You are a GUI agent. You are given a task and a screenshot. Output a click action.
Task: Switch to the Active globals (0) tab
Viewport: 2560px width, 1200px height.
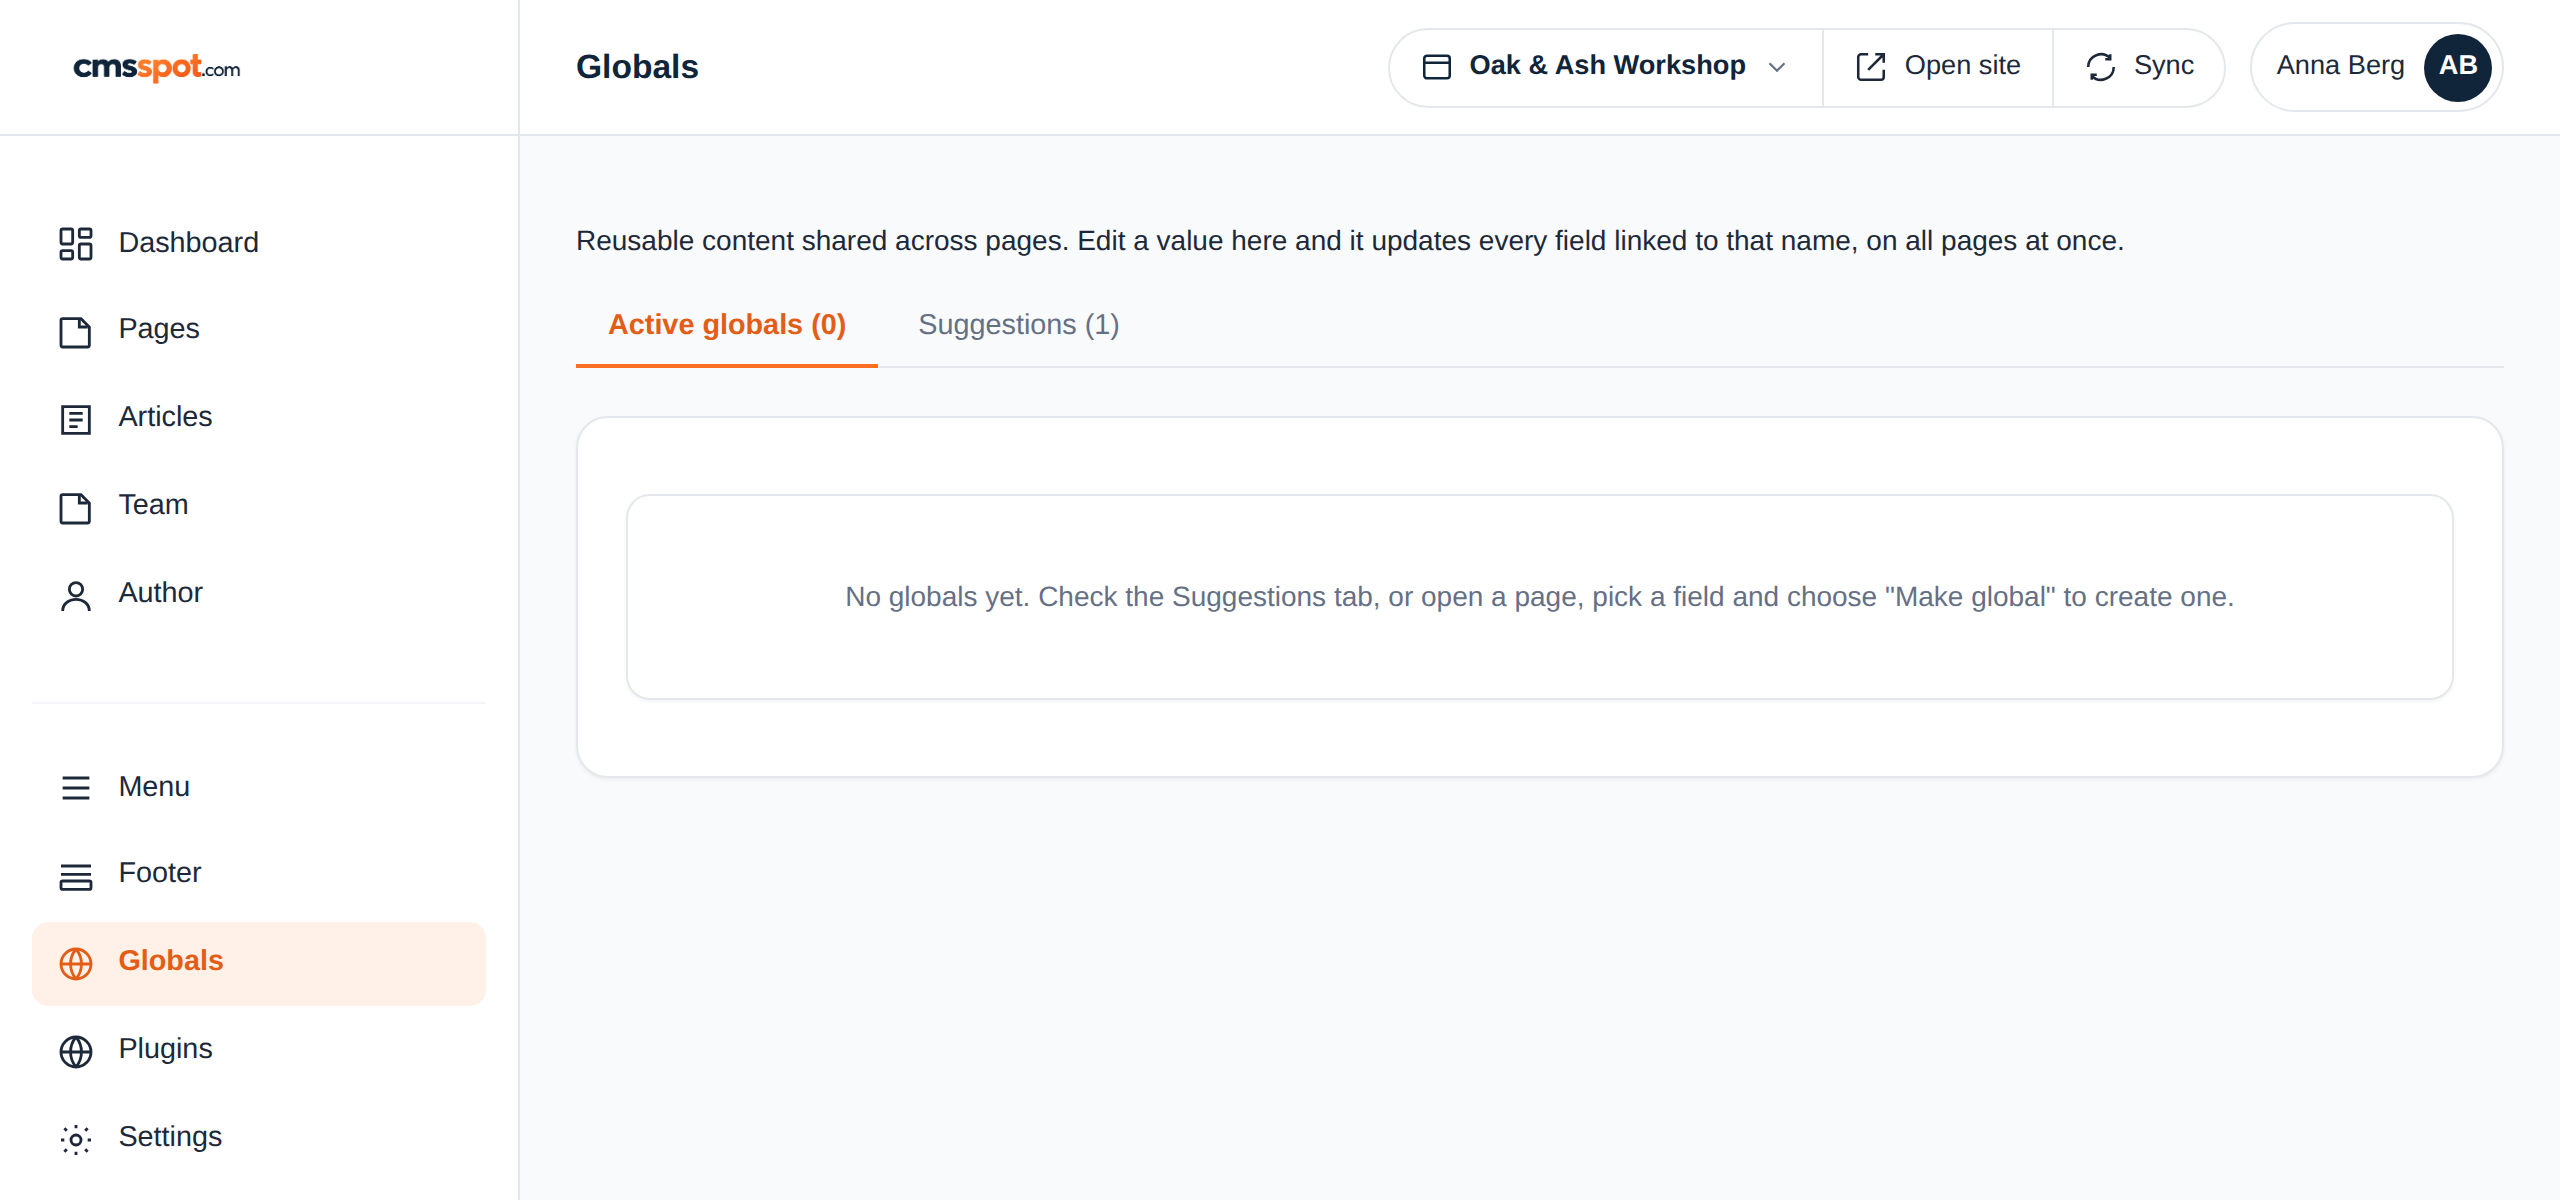click(727, 325)
